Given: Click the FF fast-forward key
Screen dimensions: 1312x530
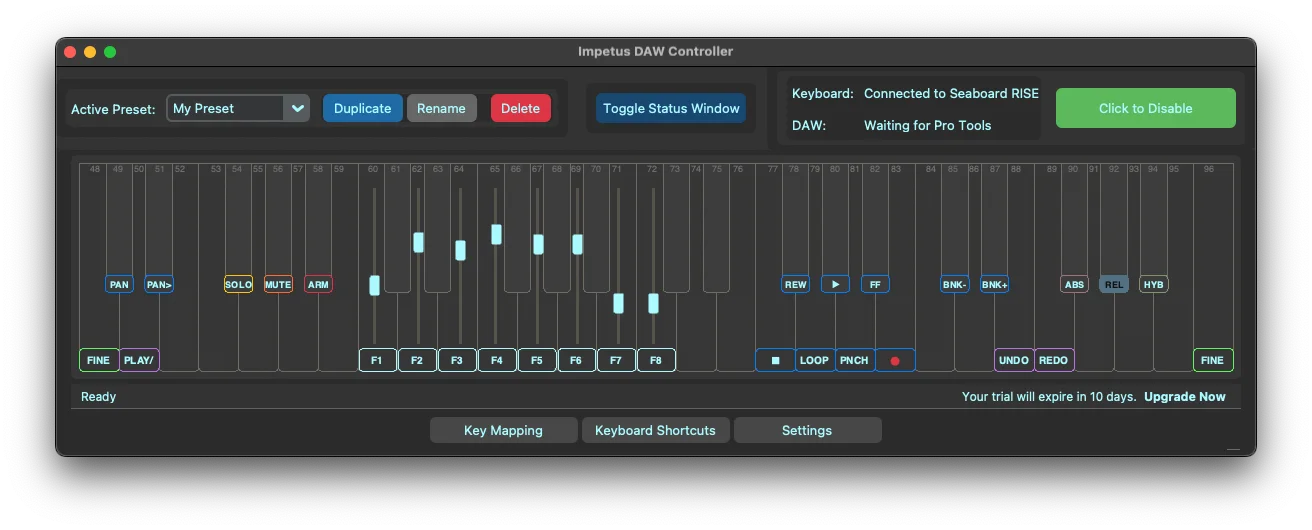Looking at the screenshot, I should tap(875, 284).
